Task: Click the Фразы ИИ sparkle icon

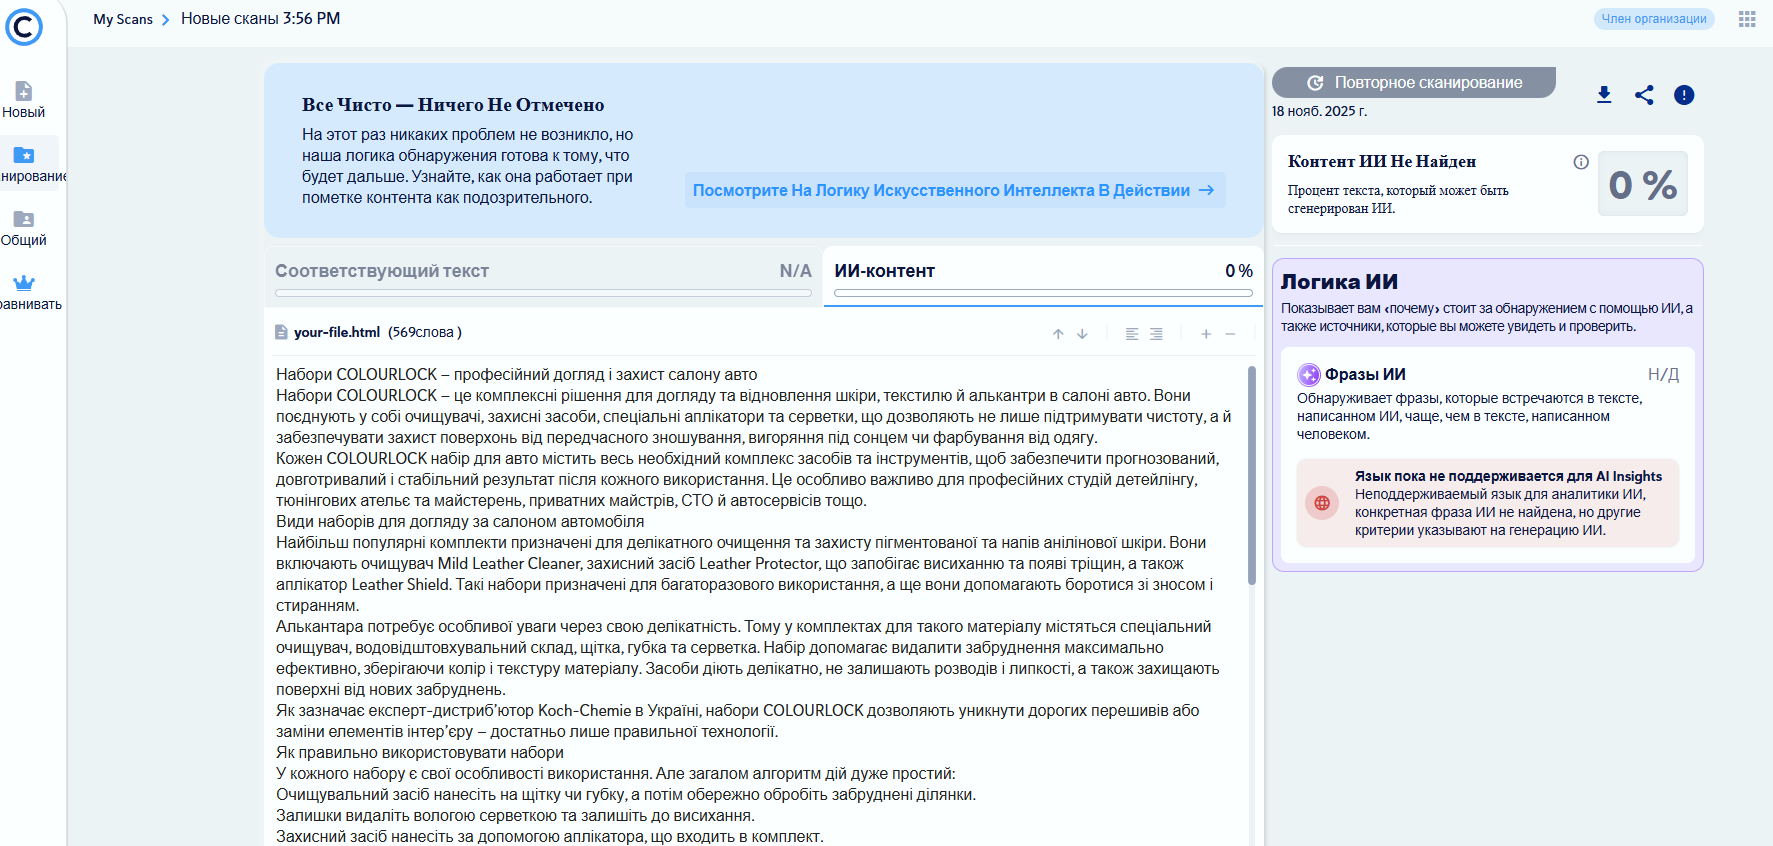Action: tap(1309, 375)
